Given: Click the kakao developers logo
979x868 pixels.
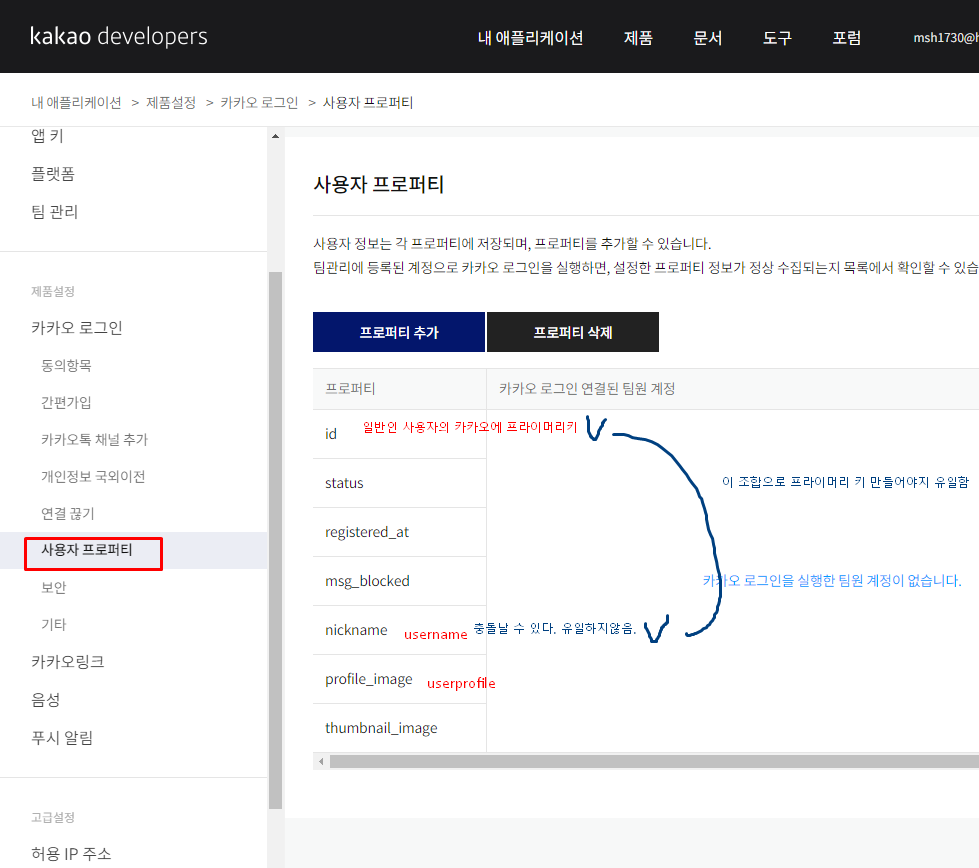Looking at the screenshot, I should pos(119,36).
